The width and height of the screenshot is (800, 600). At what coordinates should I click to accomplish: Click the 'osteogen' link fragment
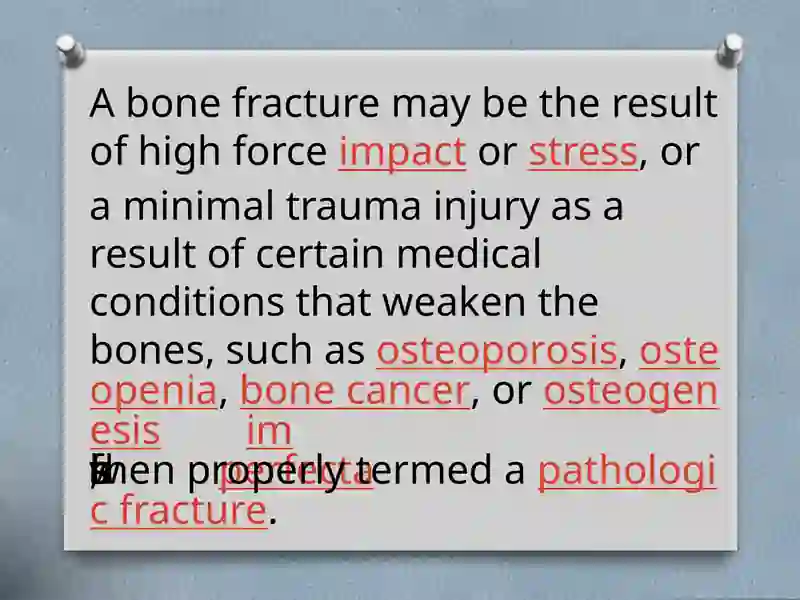tap(631, 391)
